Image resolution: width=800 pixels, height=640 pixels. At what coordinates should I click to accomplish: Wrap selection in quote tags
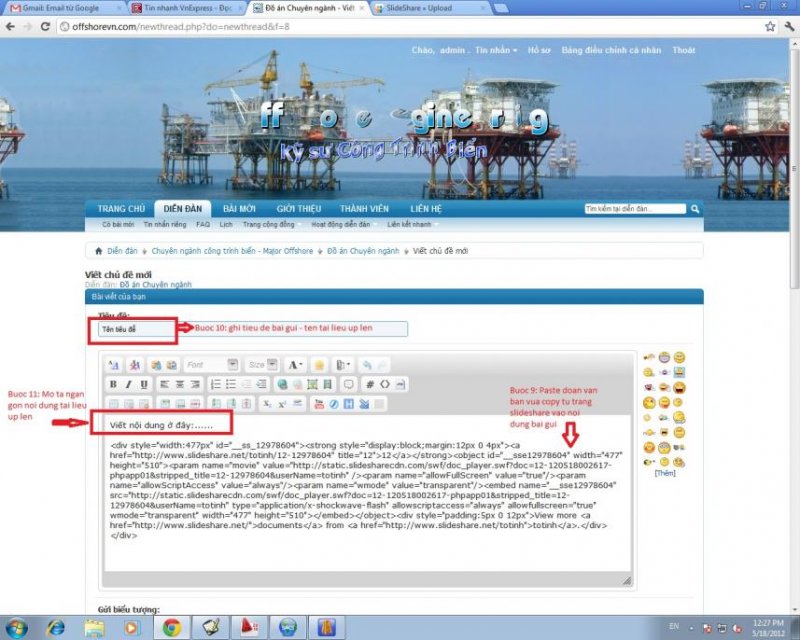349,384
